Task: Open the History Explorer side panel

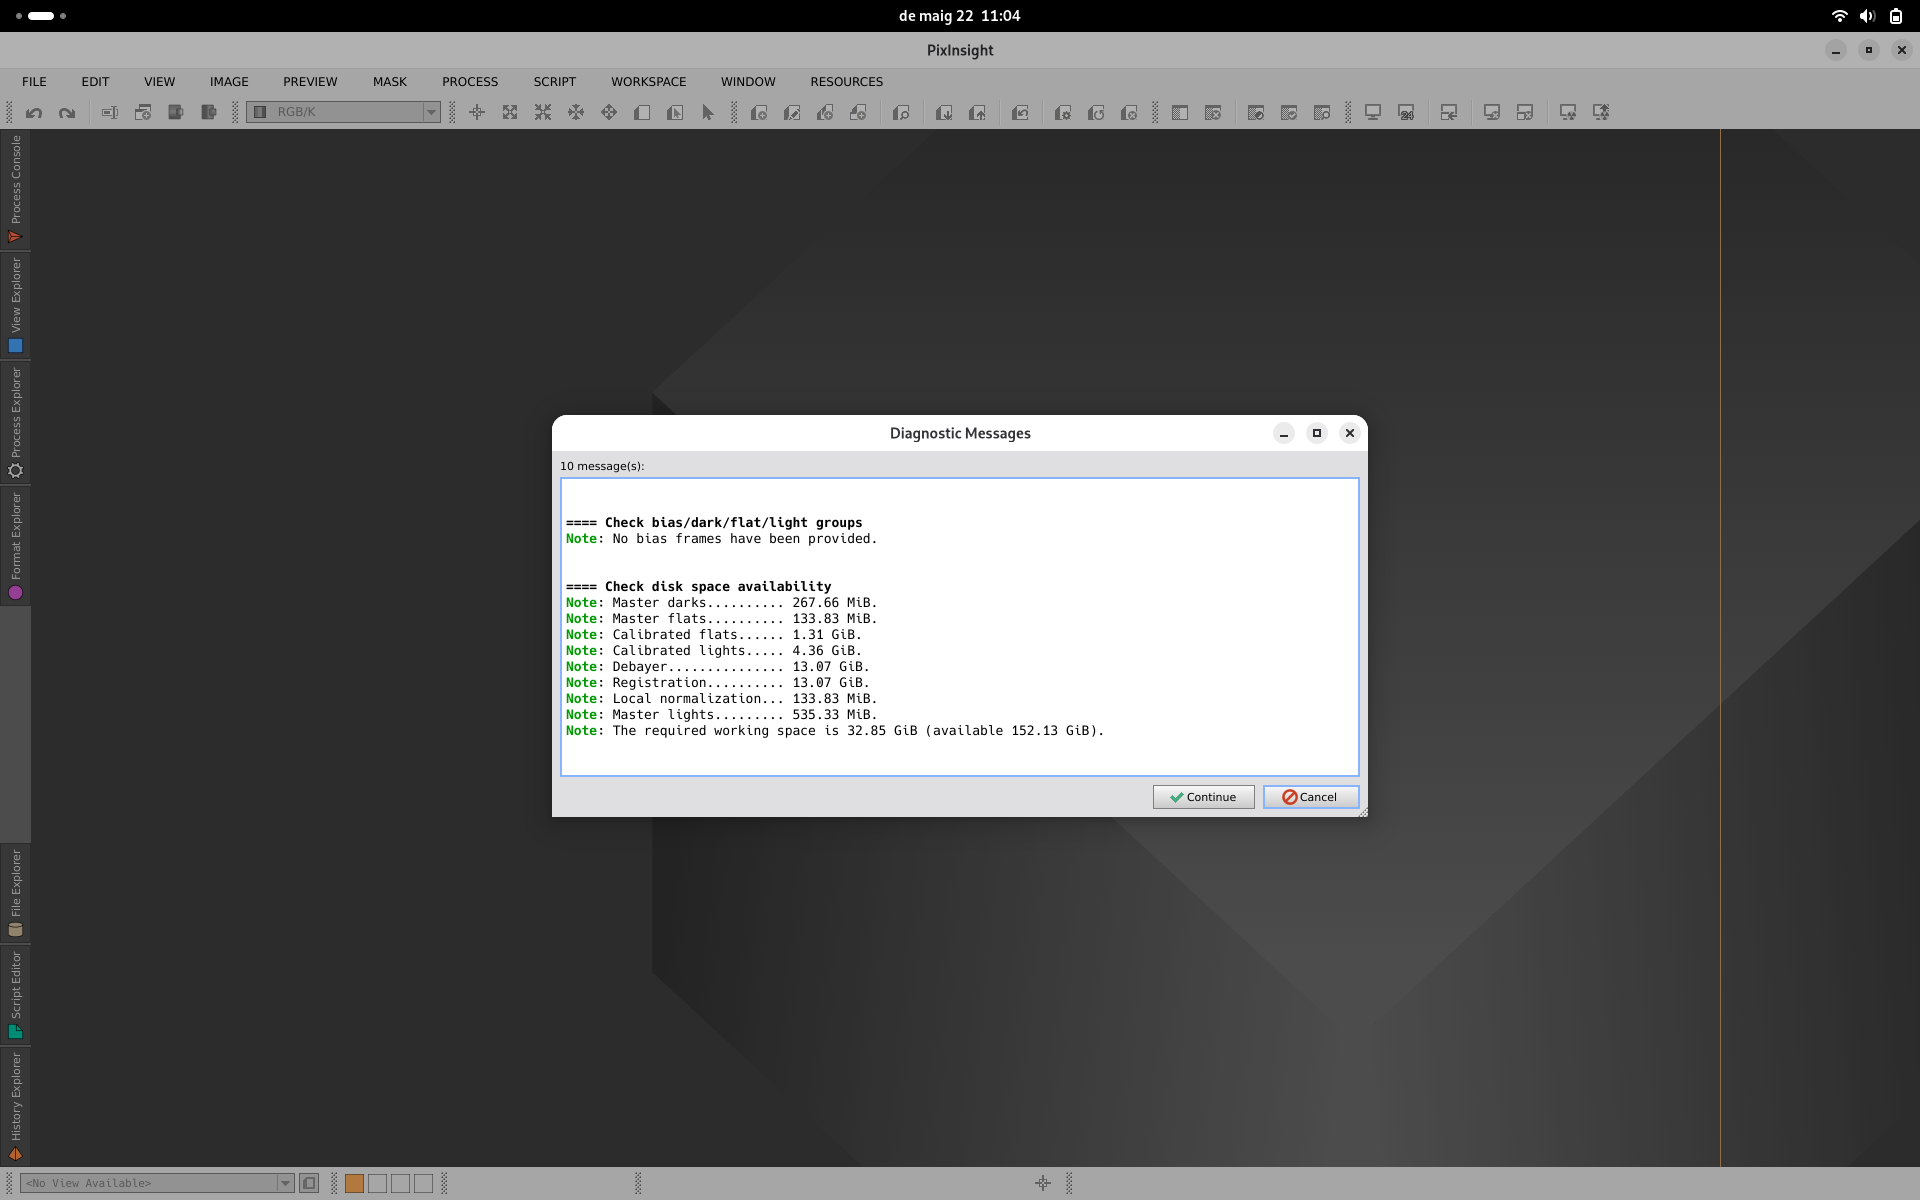Action: click(x=15, y=1106)
